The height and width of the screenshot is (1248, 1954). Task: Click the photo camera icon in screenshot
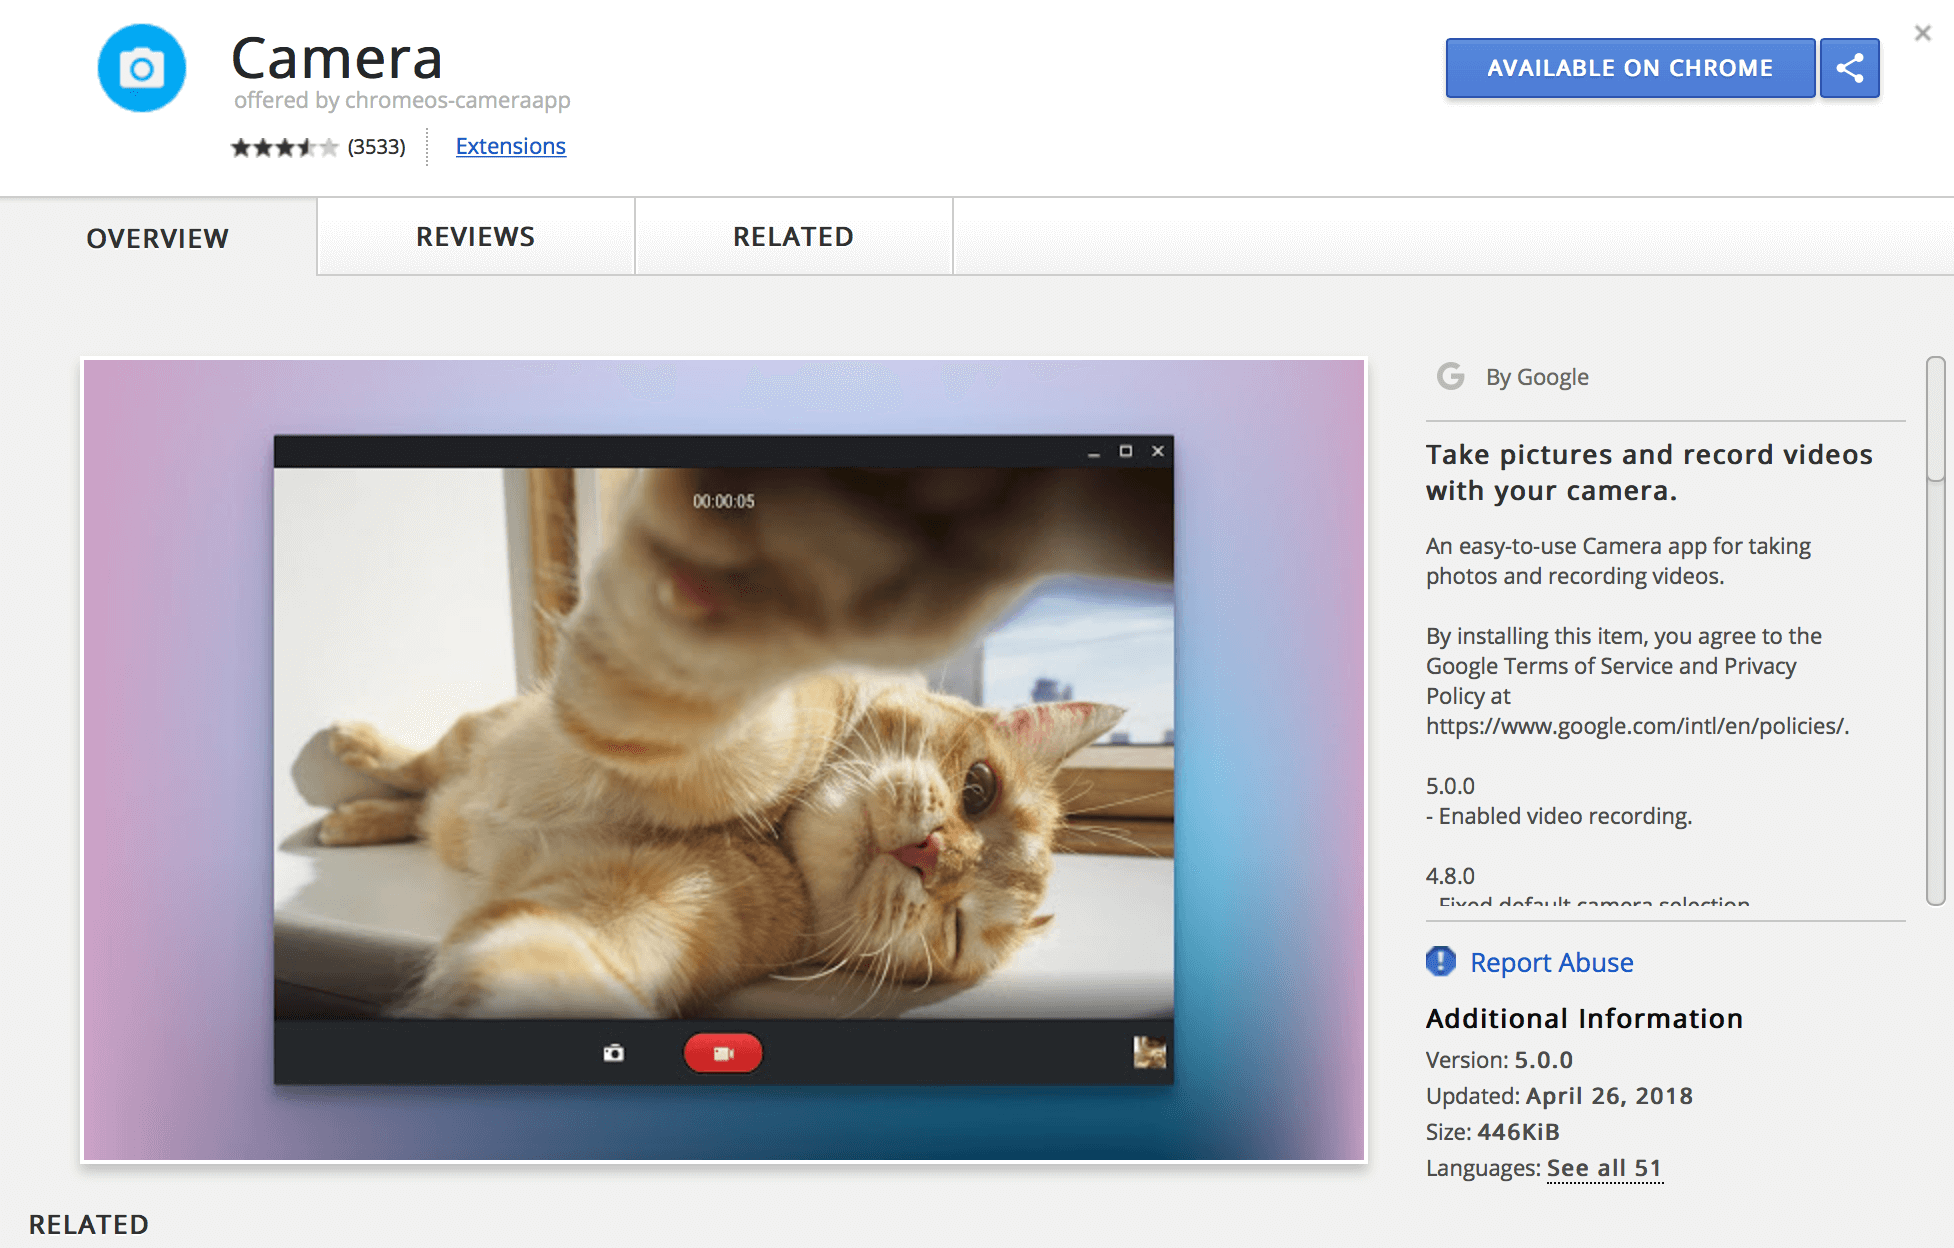[614, 1053]
